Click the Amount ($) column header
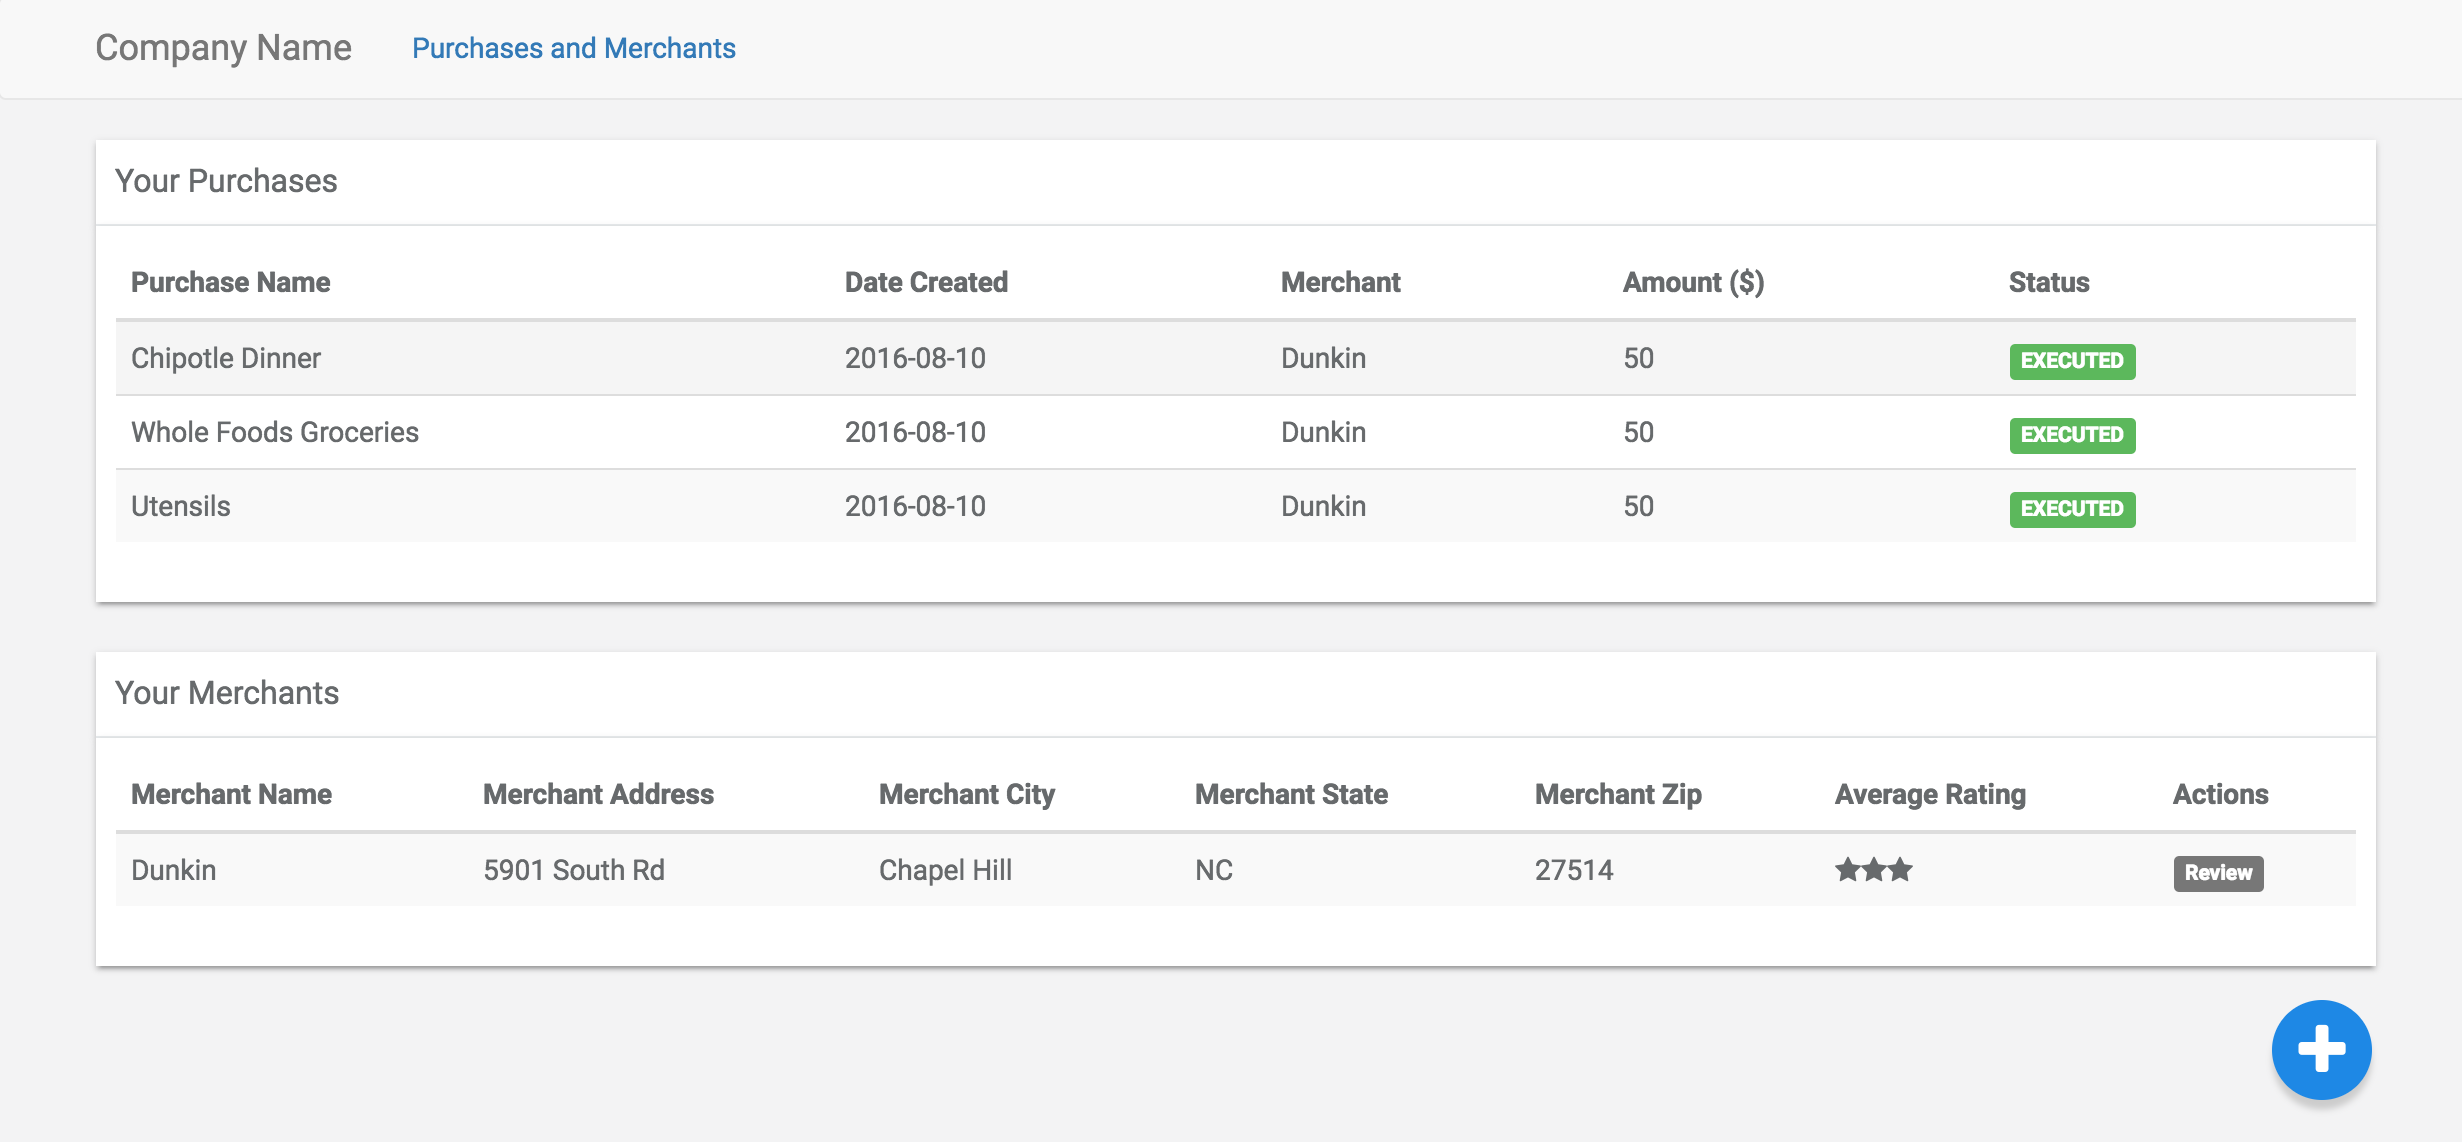The image size is (2462, 1142). 1693,282
